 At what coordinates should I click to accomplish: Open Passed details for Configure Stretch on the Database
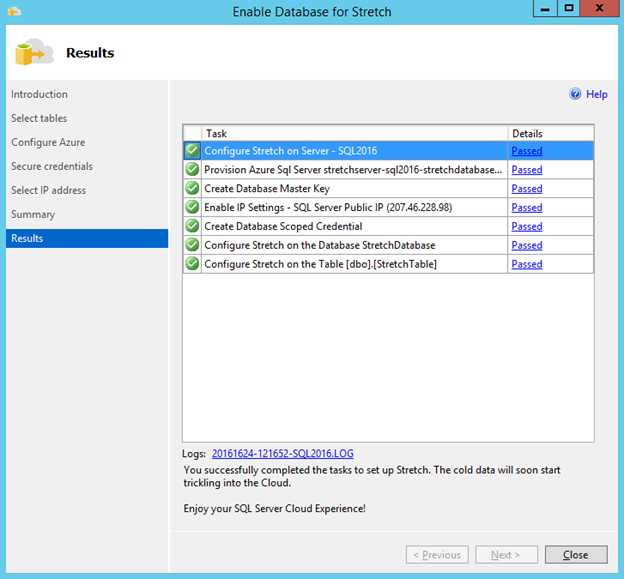click(x=526, y=245)
